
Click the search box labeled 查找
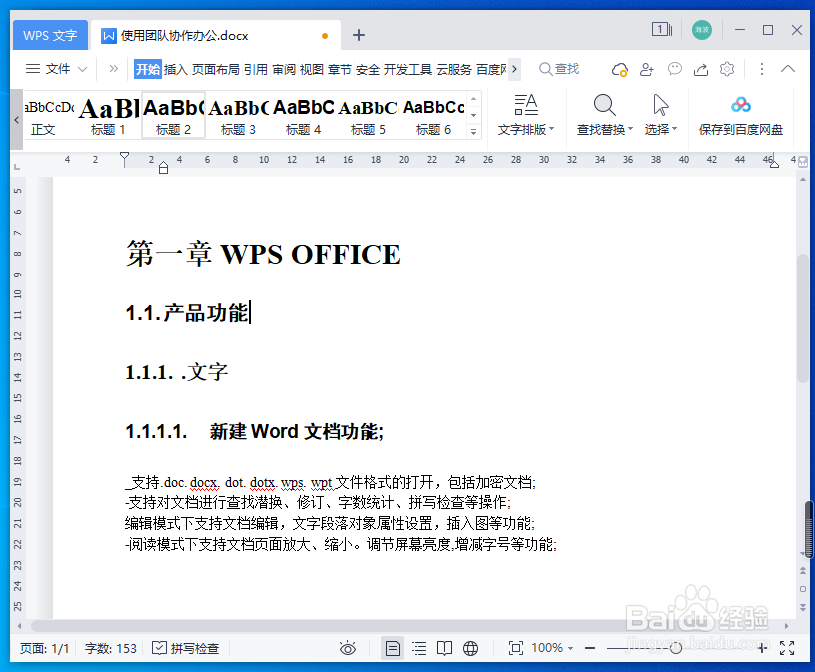559,69
